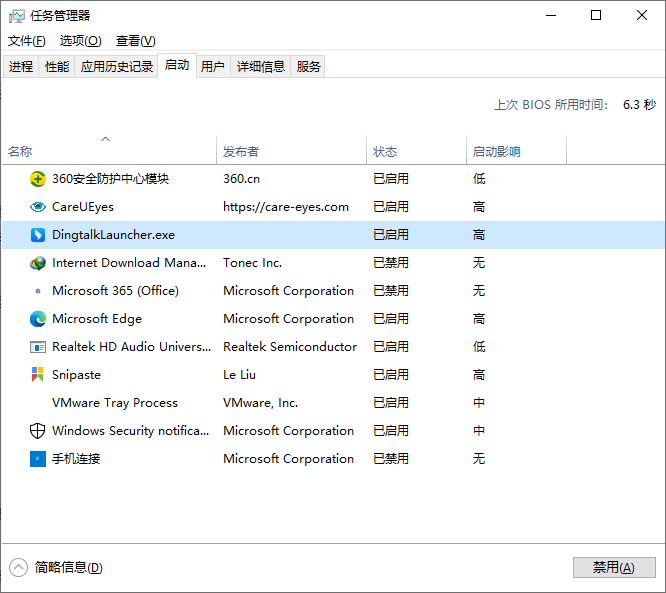Click the Internet Download Manager globe icon
The height and width of the screenshot is (593, 666).
(38, 263)
